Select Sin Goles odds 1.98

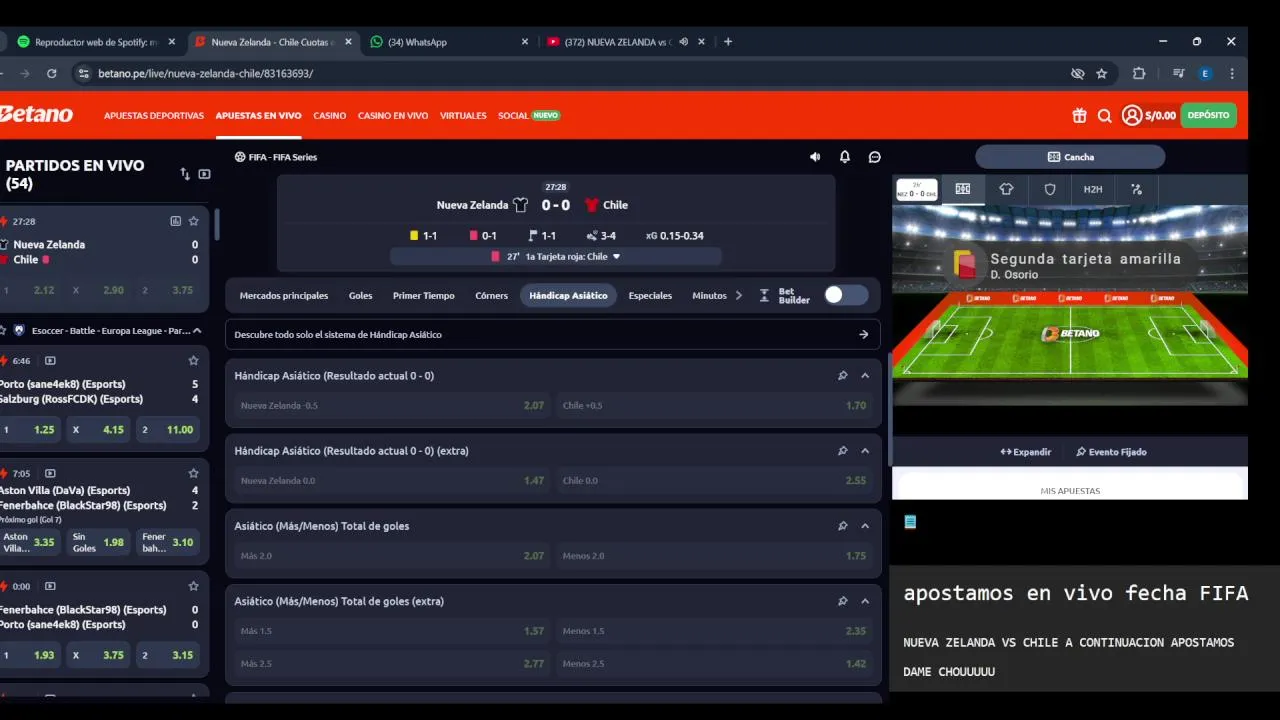point(98,543)
